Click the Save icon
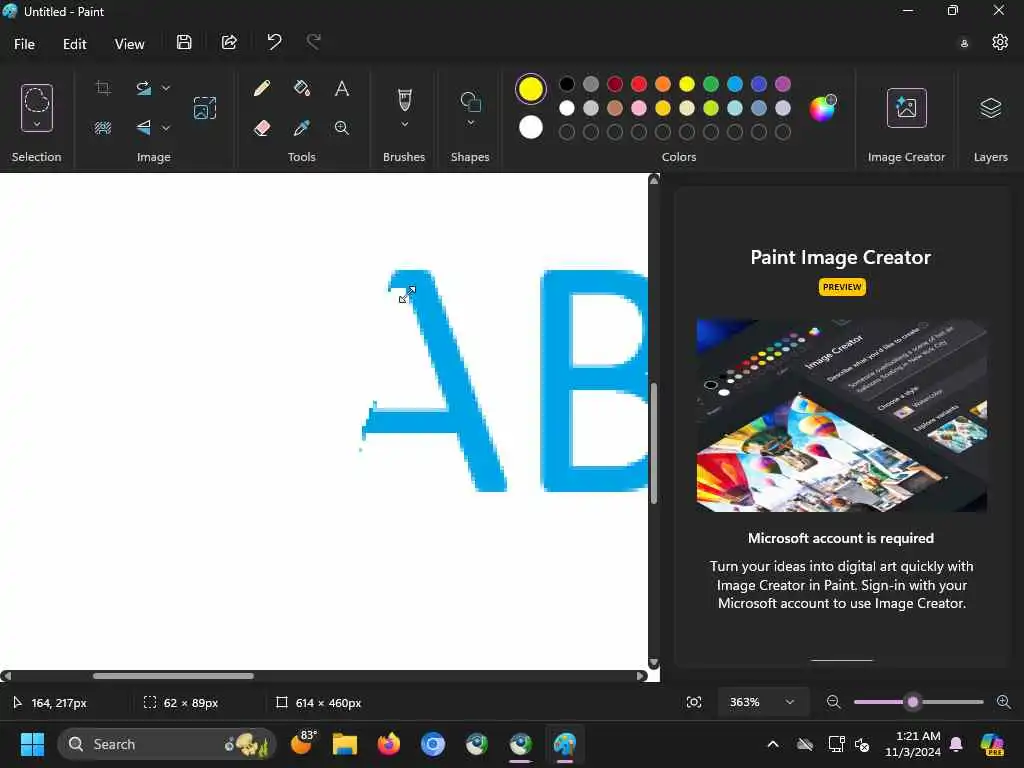Image resolution: width=1024 pixels, height=768 pixels. point(184,42)
